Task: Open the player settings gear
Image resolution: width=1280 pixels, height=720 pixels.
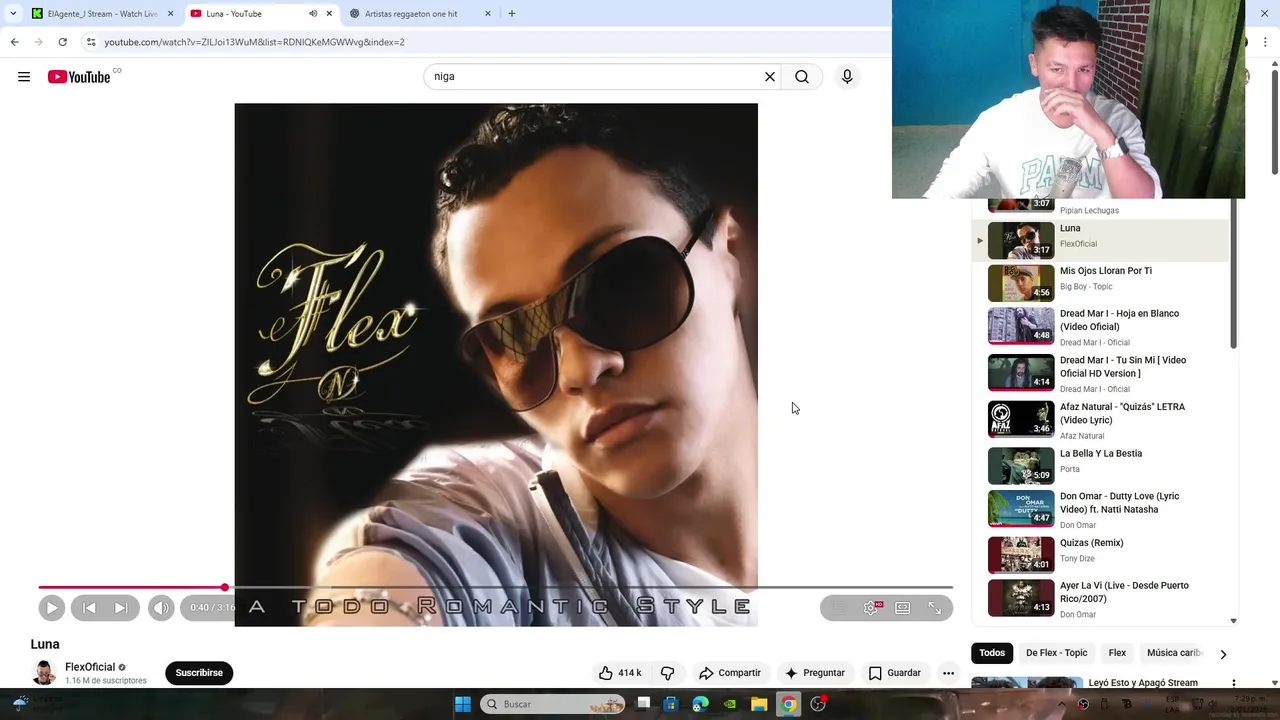Action: tap(871, 607)
